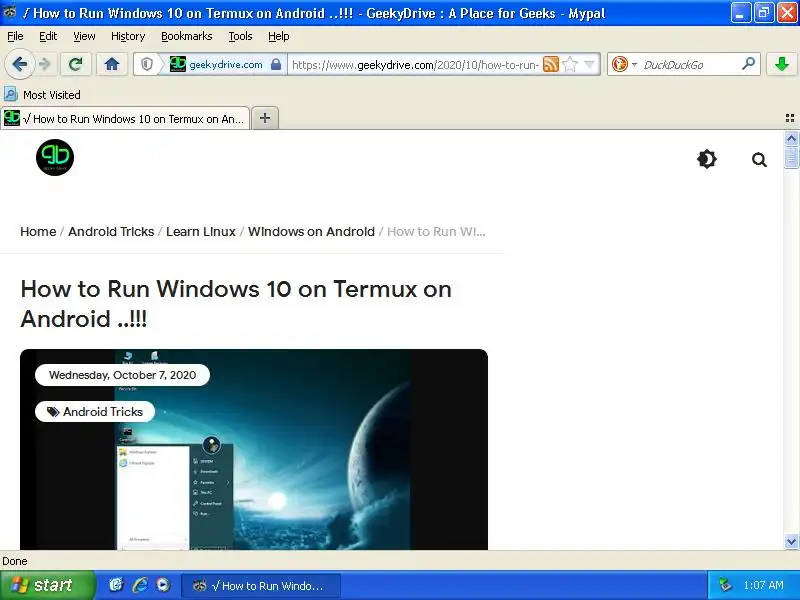The image size is (800, 600).
Task: Open the View menu
Action: point(84,36)
